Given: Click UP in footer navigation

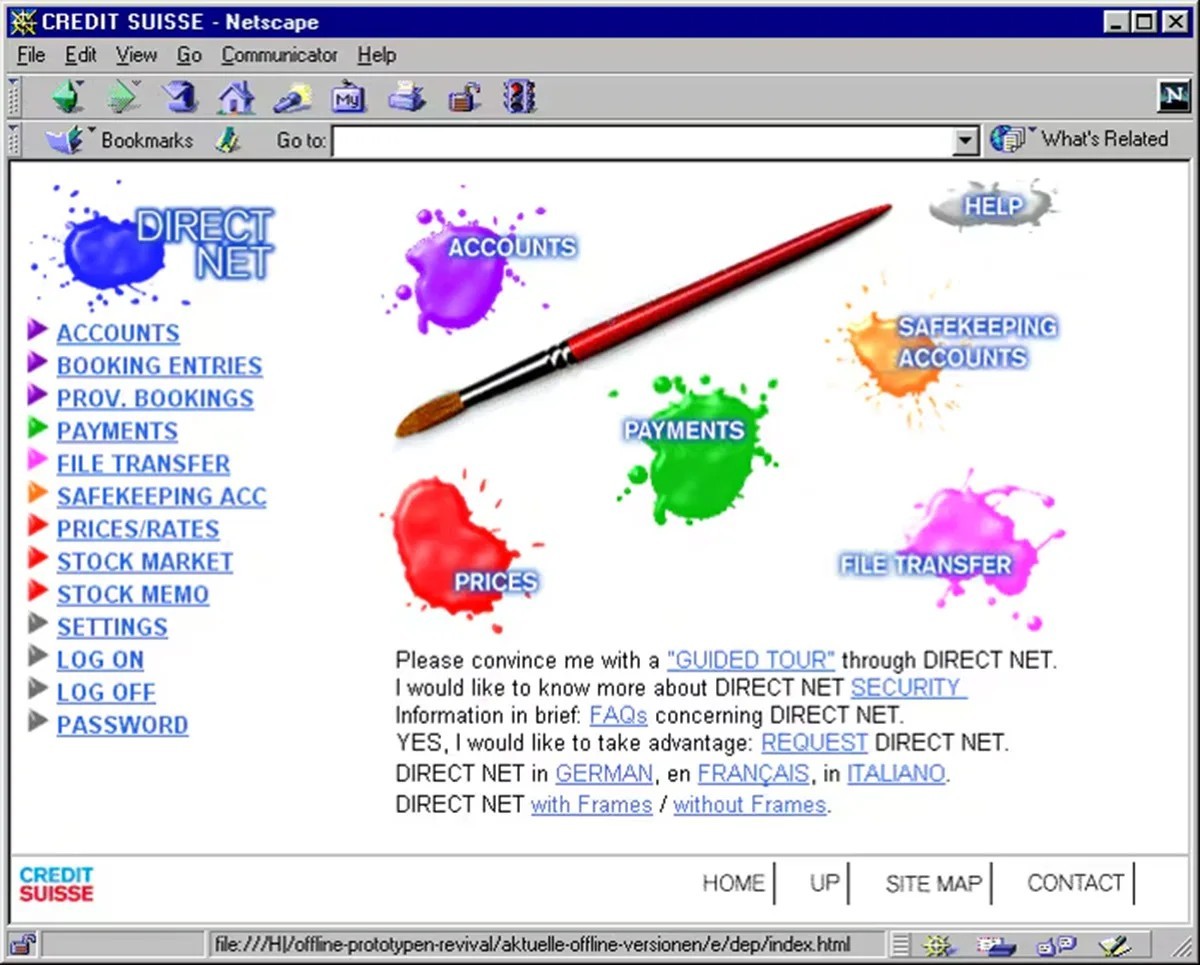Looking at the screenshot, I should tap(825, 884).
